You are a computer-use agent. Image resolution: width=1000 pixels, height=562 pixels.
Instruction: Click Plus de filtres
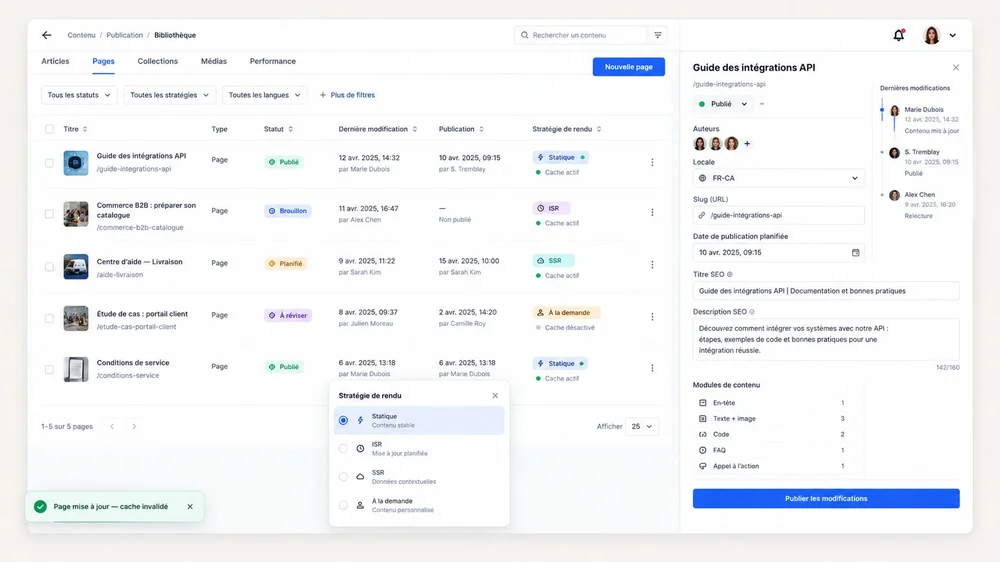[x=348, y=95]
